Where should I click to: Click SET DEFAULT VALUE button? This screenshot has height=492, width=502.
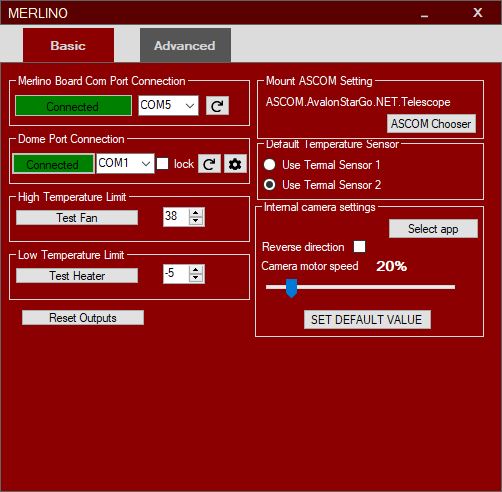tap(367, 320)
